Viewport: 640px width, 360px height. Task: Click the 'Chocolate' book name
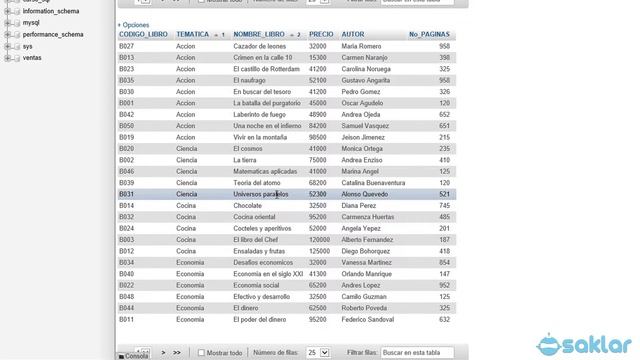tap(247, 206)
